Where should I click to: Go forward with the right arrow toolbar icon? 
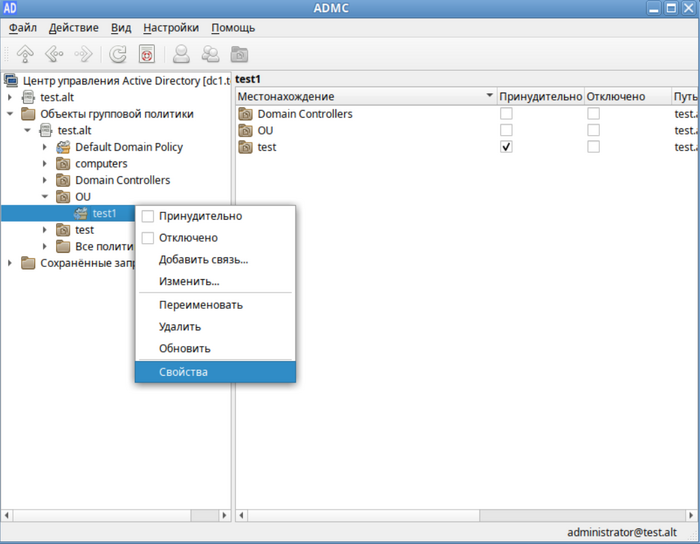pyautogui.click(x=83, y=54)
